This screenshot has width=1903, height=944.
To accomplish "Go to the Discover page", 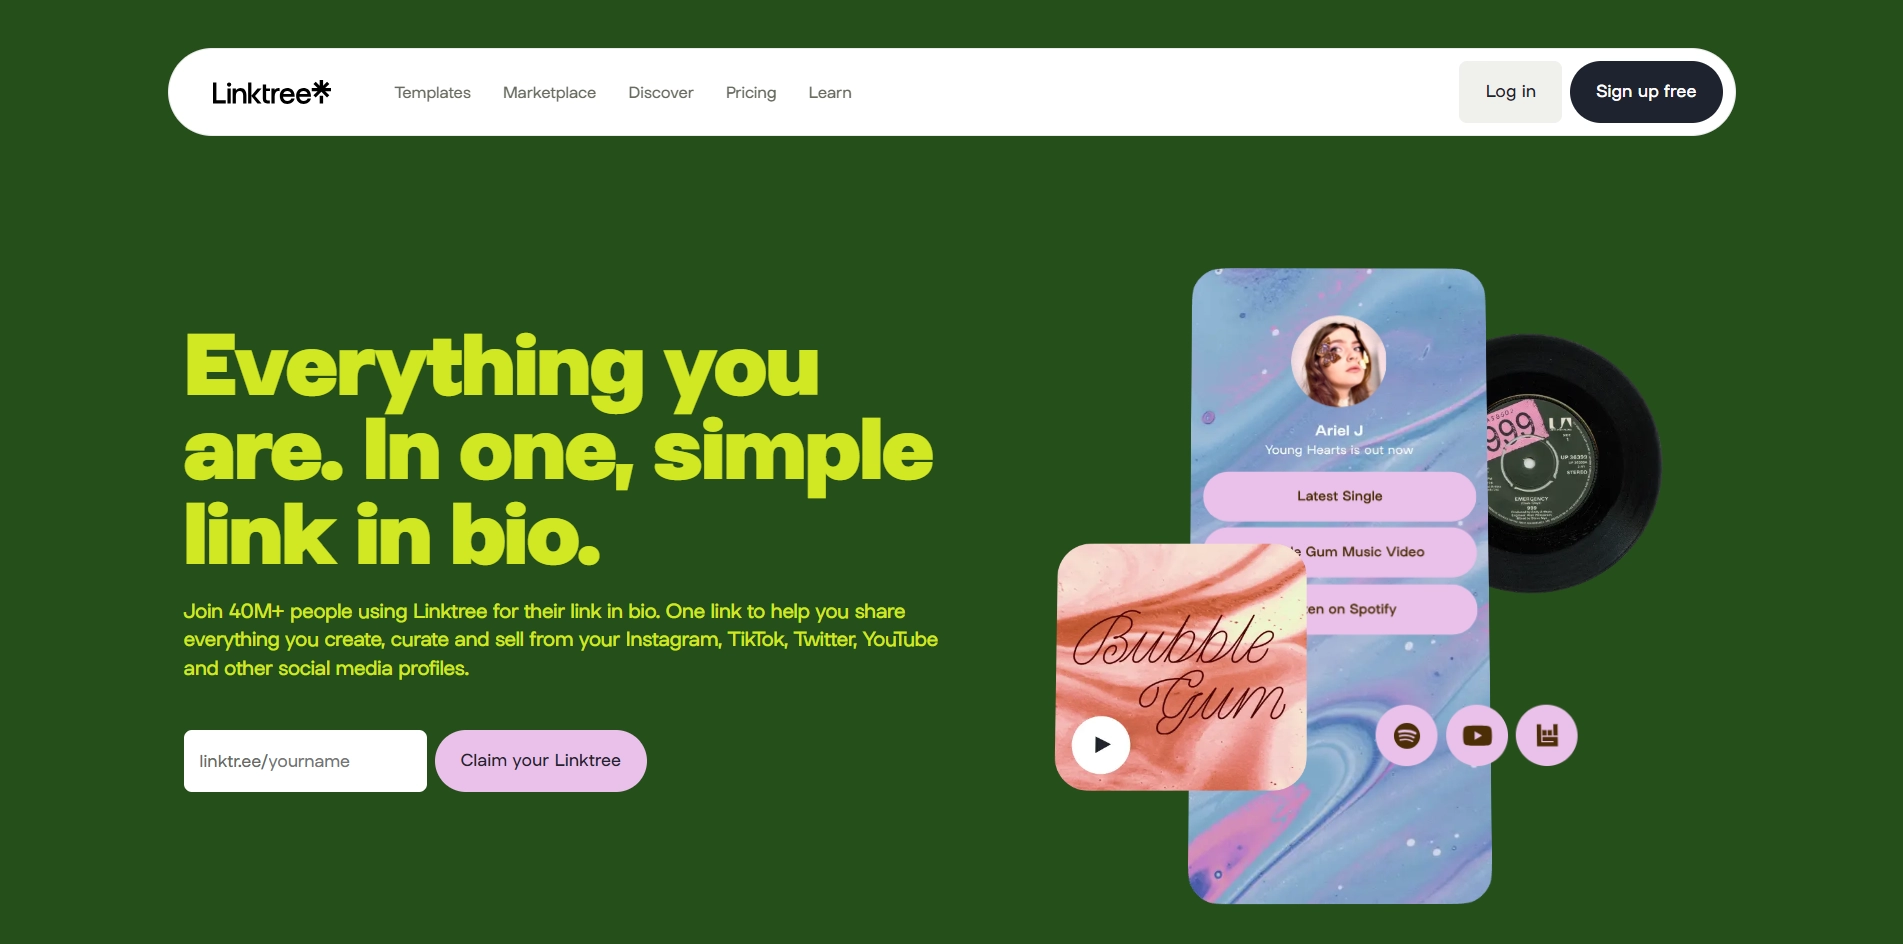I will tap(661, 92).
